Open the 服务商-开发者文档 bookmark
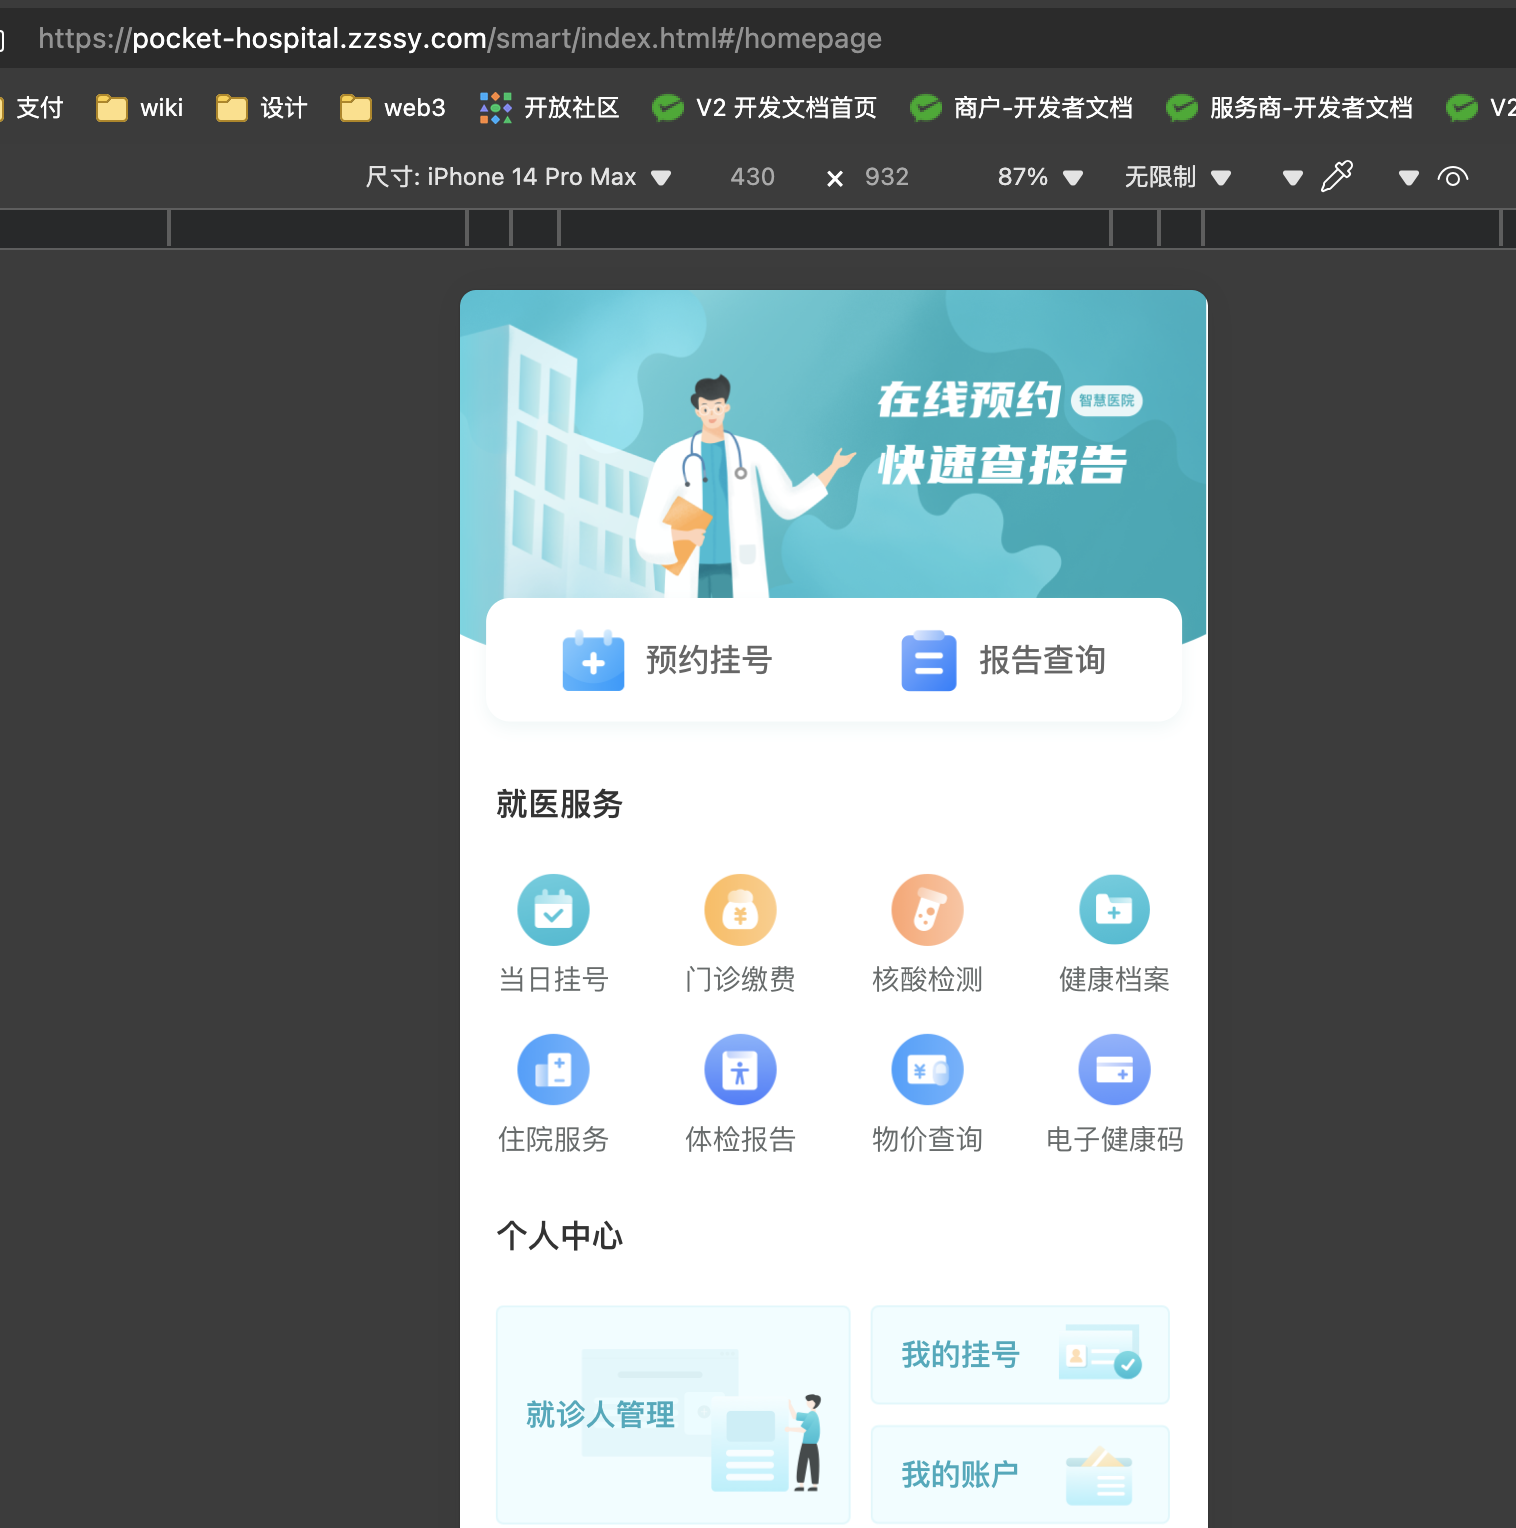Viewport: 1516px width, 1528px height. (x=1289, y=107)
